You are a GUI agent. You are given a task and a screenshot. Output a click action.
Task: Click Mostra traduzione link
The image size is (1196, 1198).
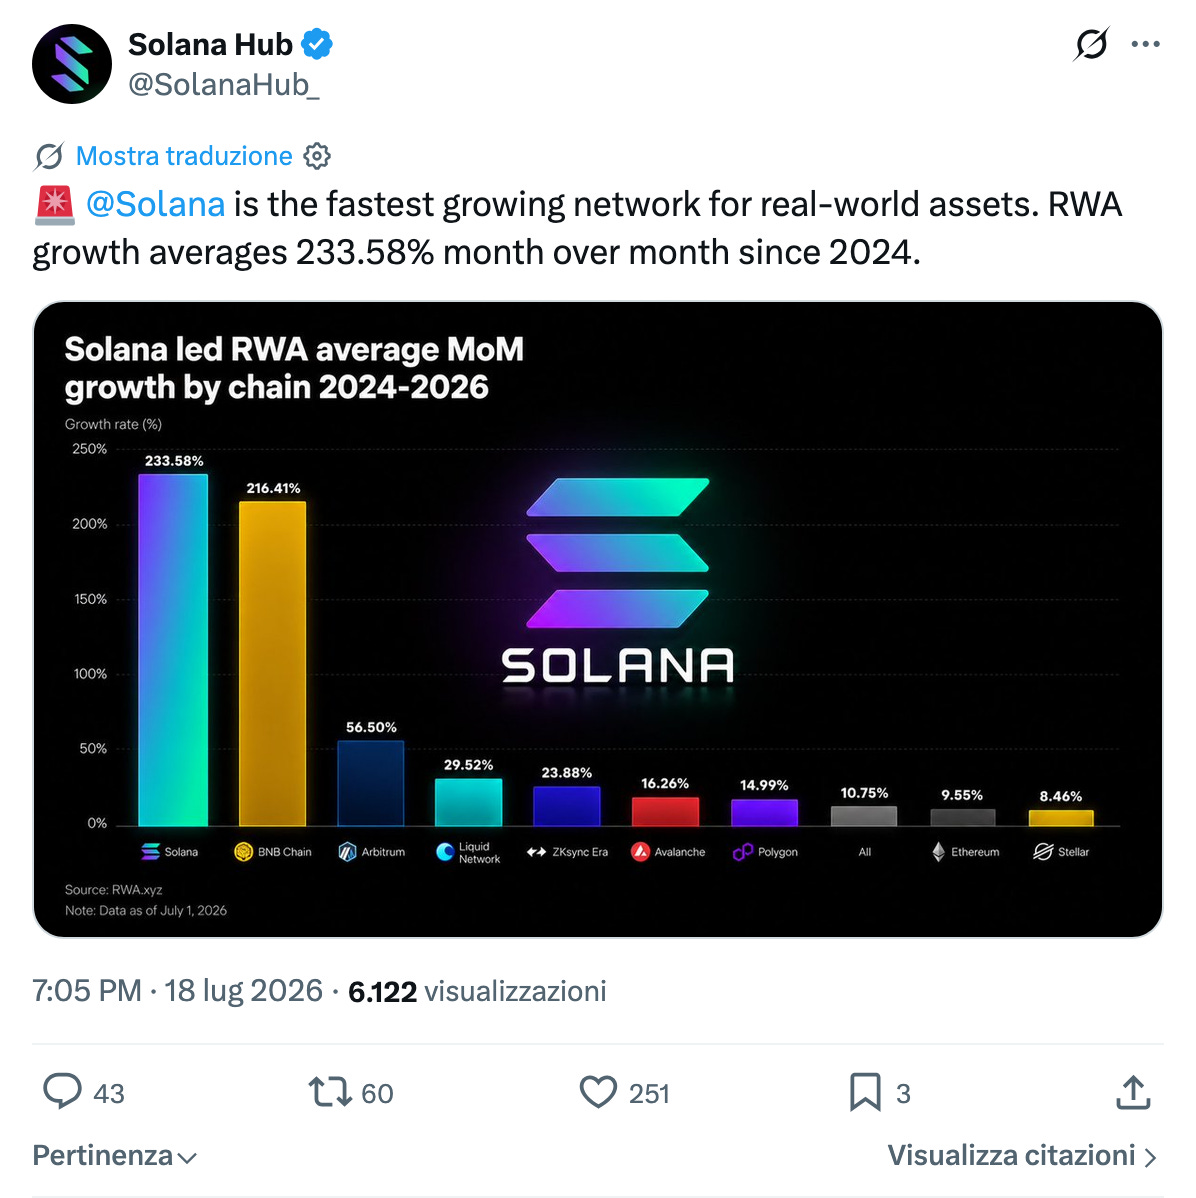[x=184, y=156]
